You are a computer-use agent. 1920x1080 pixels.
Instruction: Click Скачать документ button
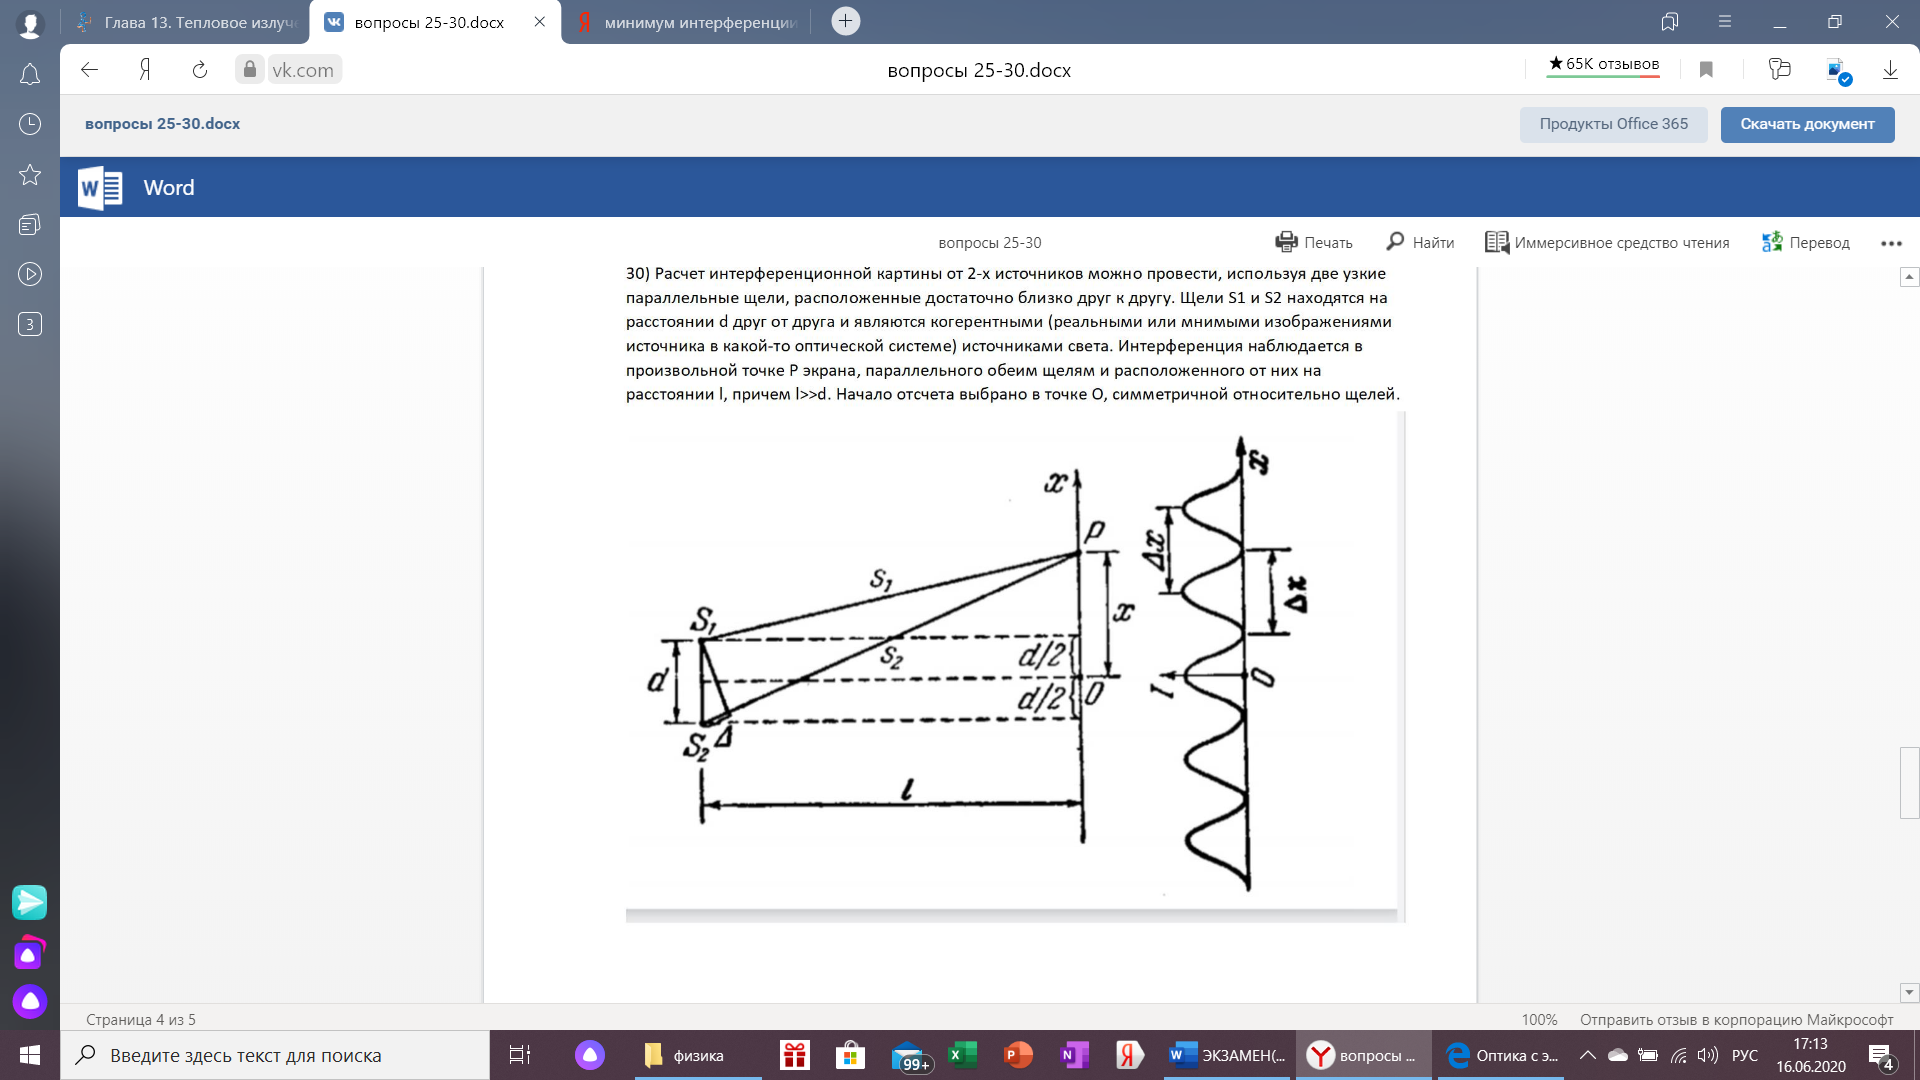1807,124
